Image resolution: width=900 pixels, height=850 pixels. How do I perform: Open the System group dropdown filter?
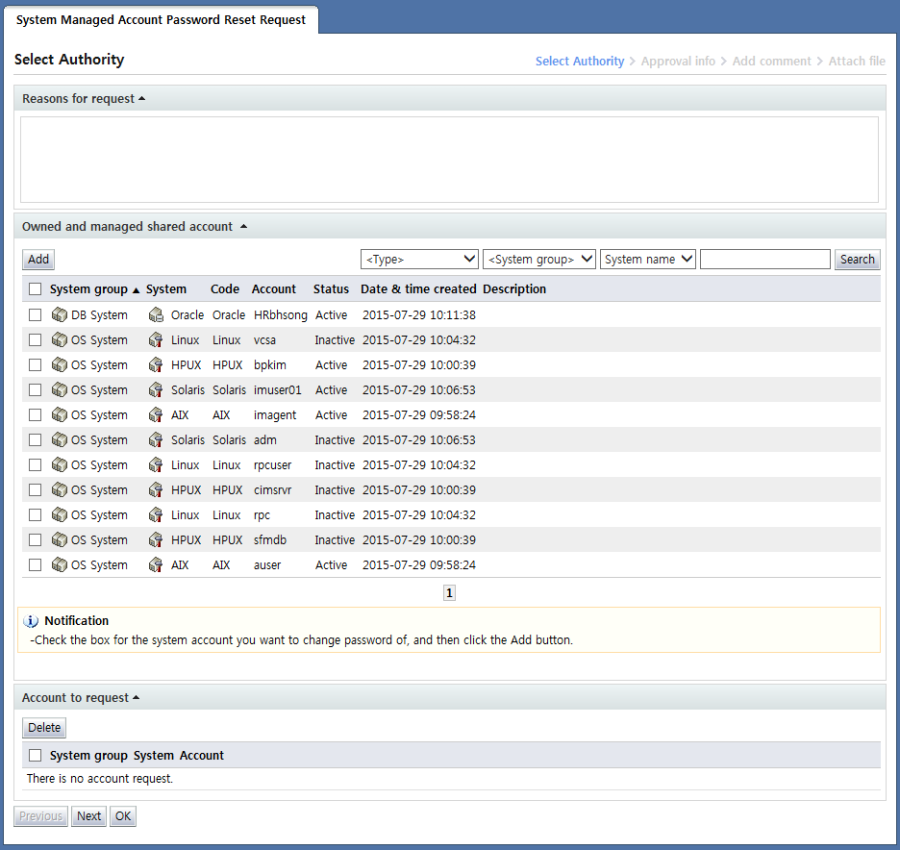pyautogui.click(x=539, y=259)
